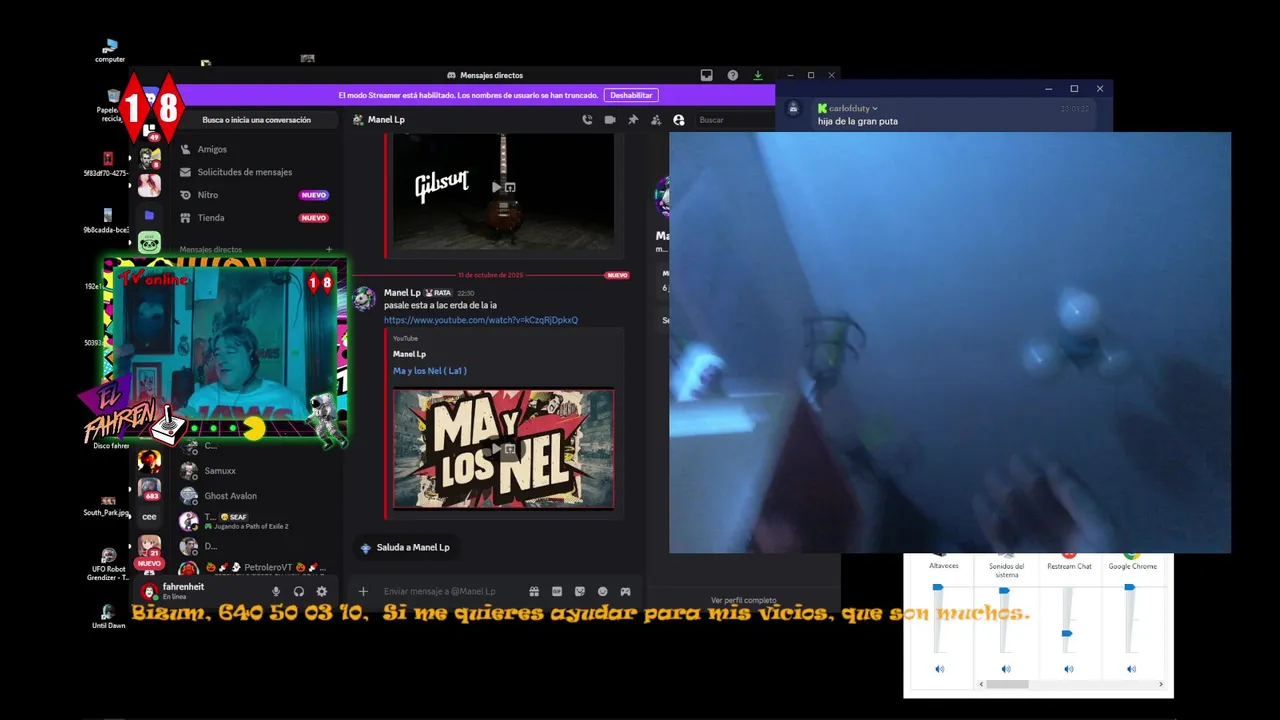The height and width of the screenshot is (720, 1280).
Task: Open the Discord help icon
Action: 732,75
